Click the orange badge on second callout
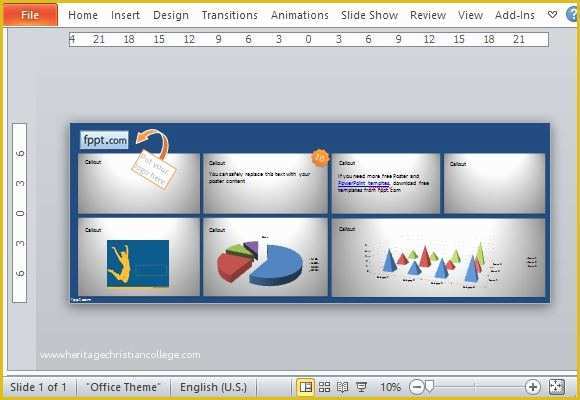This screenshot has width=580, height=400. point(320,158)
